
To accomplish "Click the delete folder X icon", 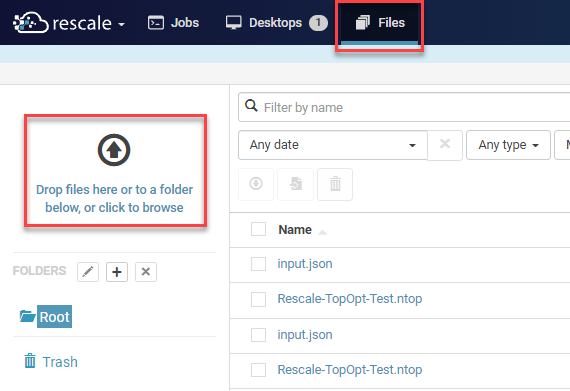I will pyautogui.click(x=146, y=272).
